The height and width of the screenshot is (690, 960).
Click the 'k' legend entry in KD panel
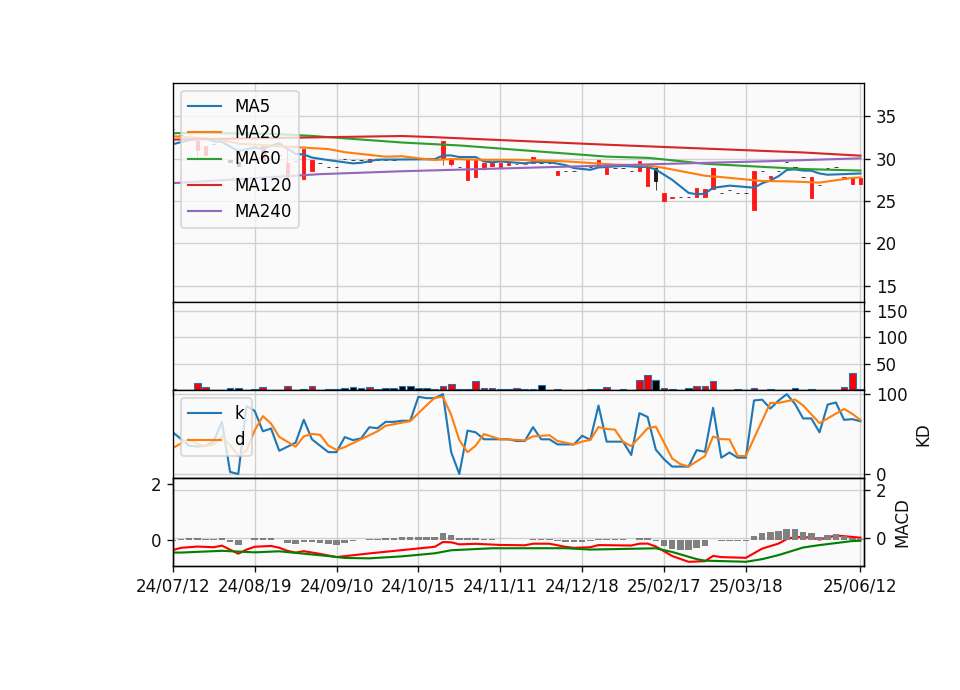pos(239,413)
